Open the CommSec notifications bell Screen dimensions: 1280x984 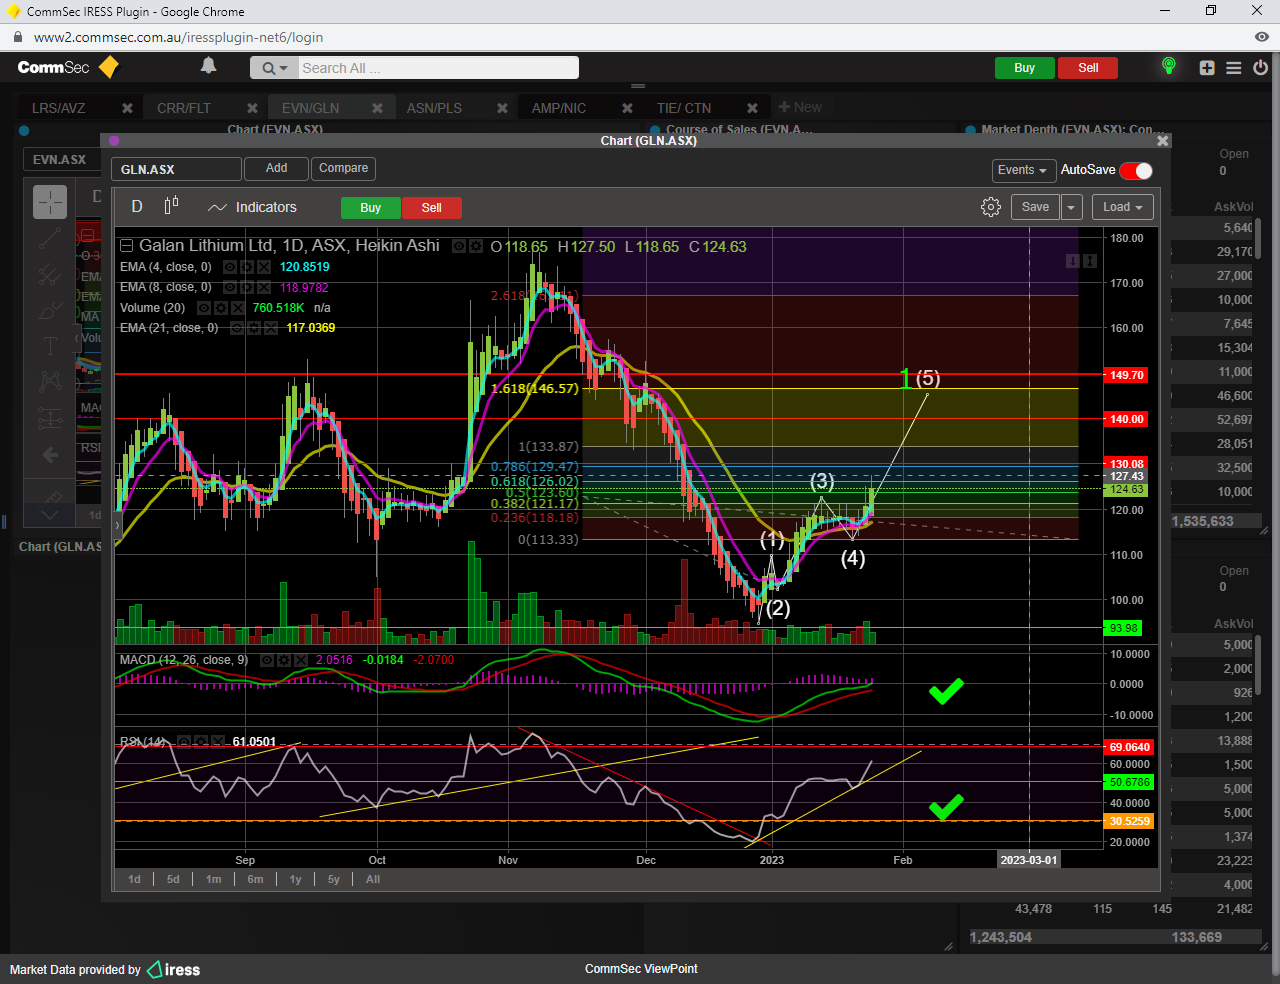click(x=208, y=66)
